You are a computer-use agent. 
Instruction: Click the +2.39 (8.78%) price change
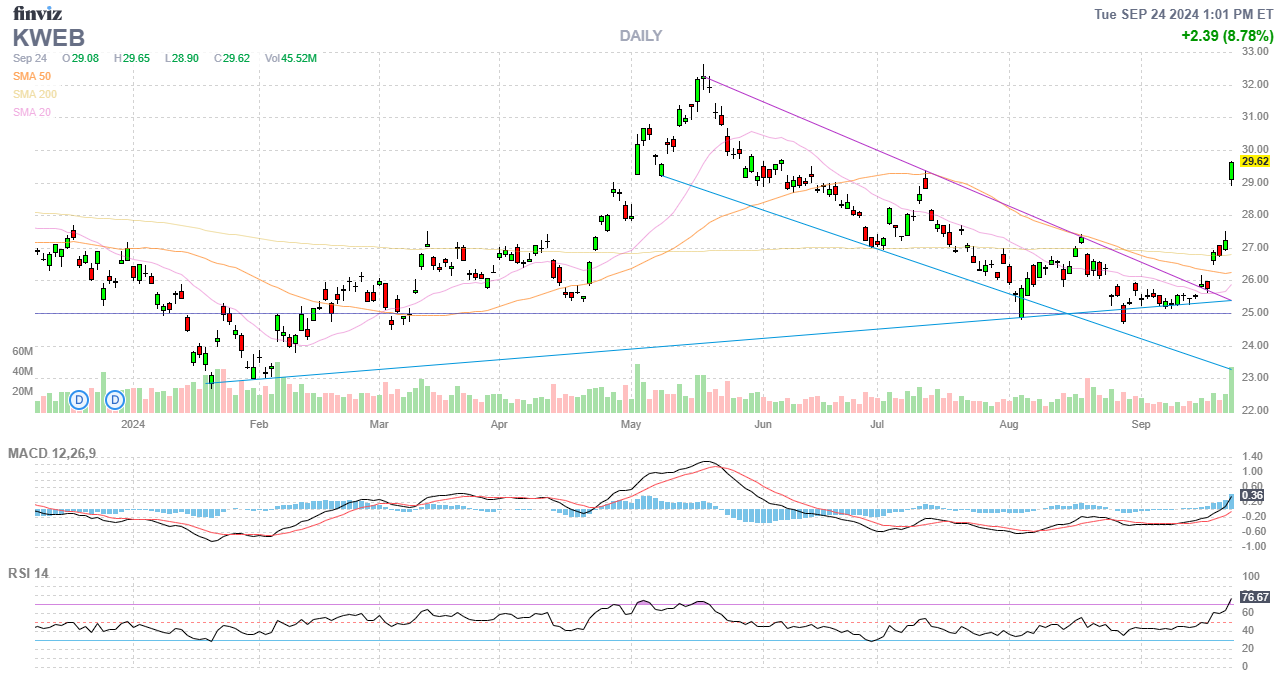tap(1226, 35)
